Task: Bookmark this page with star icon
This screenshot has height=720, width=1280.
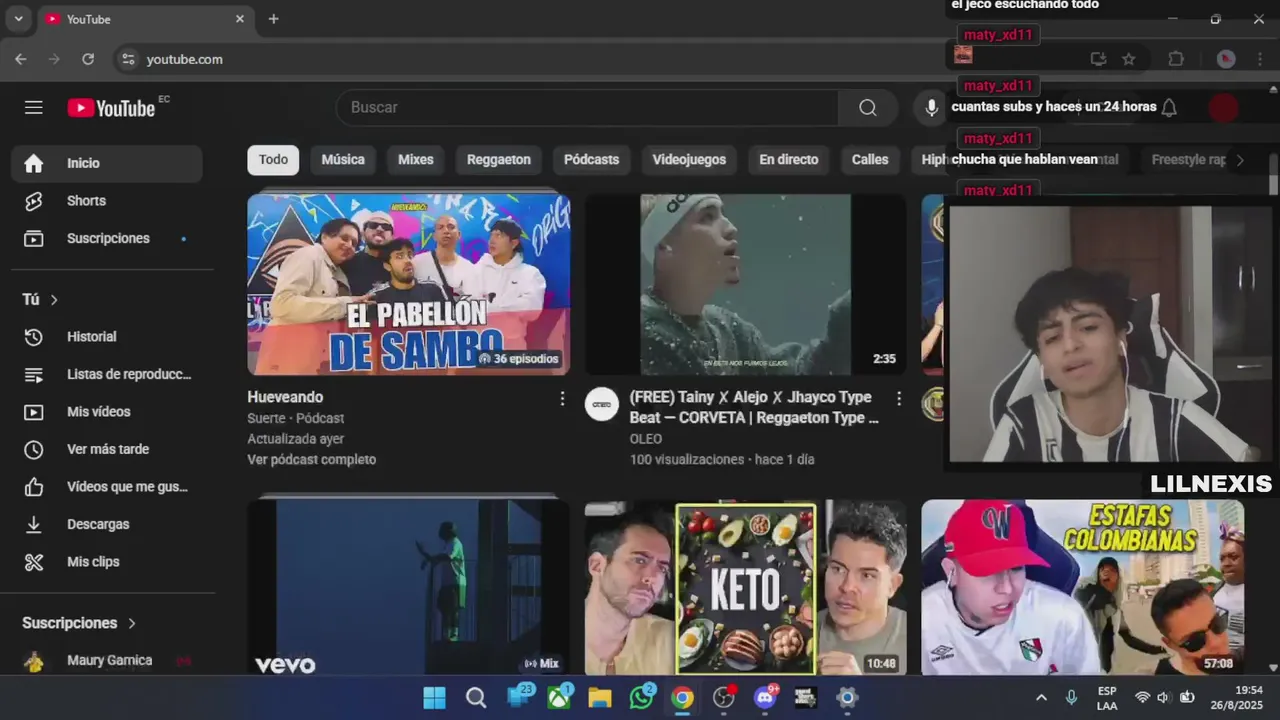Action: coord(1129,59)
